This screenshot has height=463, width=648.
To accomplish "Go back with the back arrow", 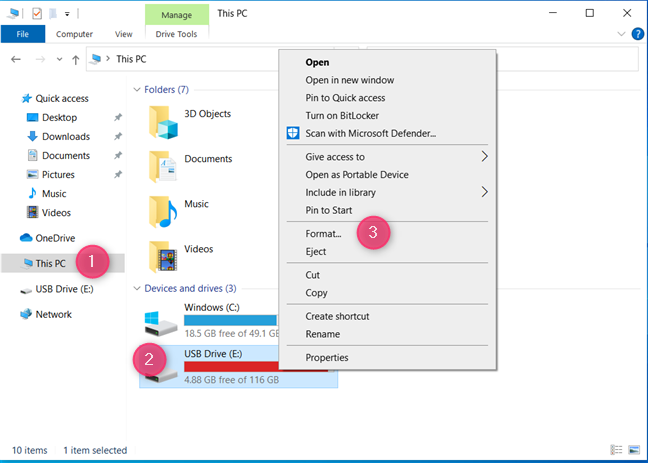I will pos(16,60).
